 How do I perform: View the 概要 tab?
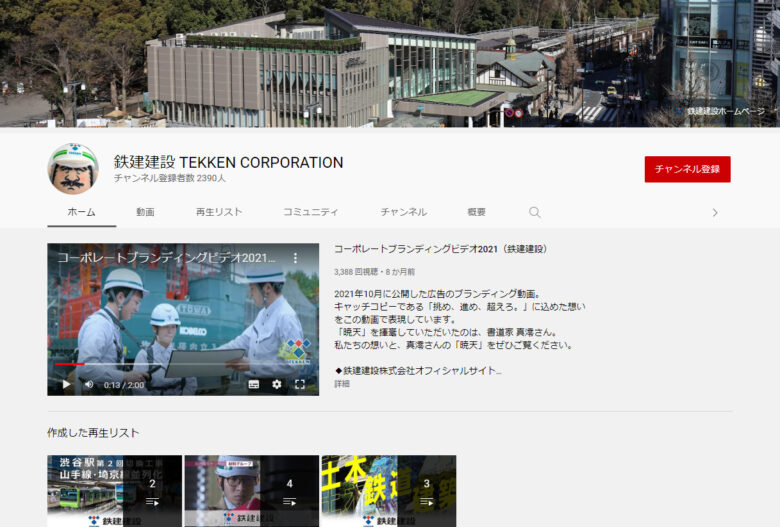[477, 212]
